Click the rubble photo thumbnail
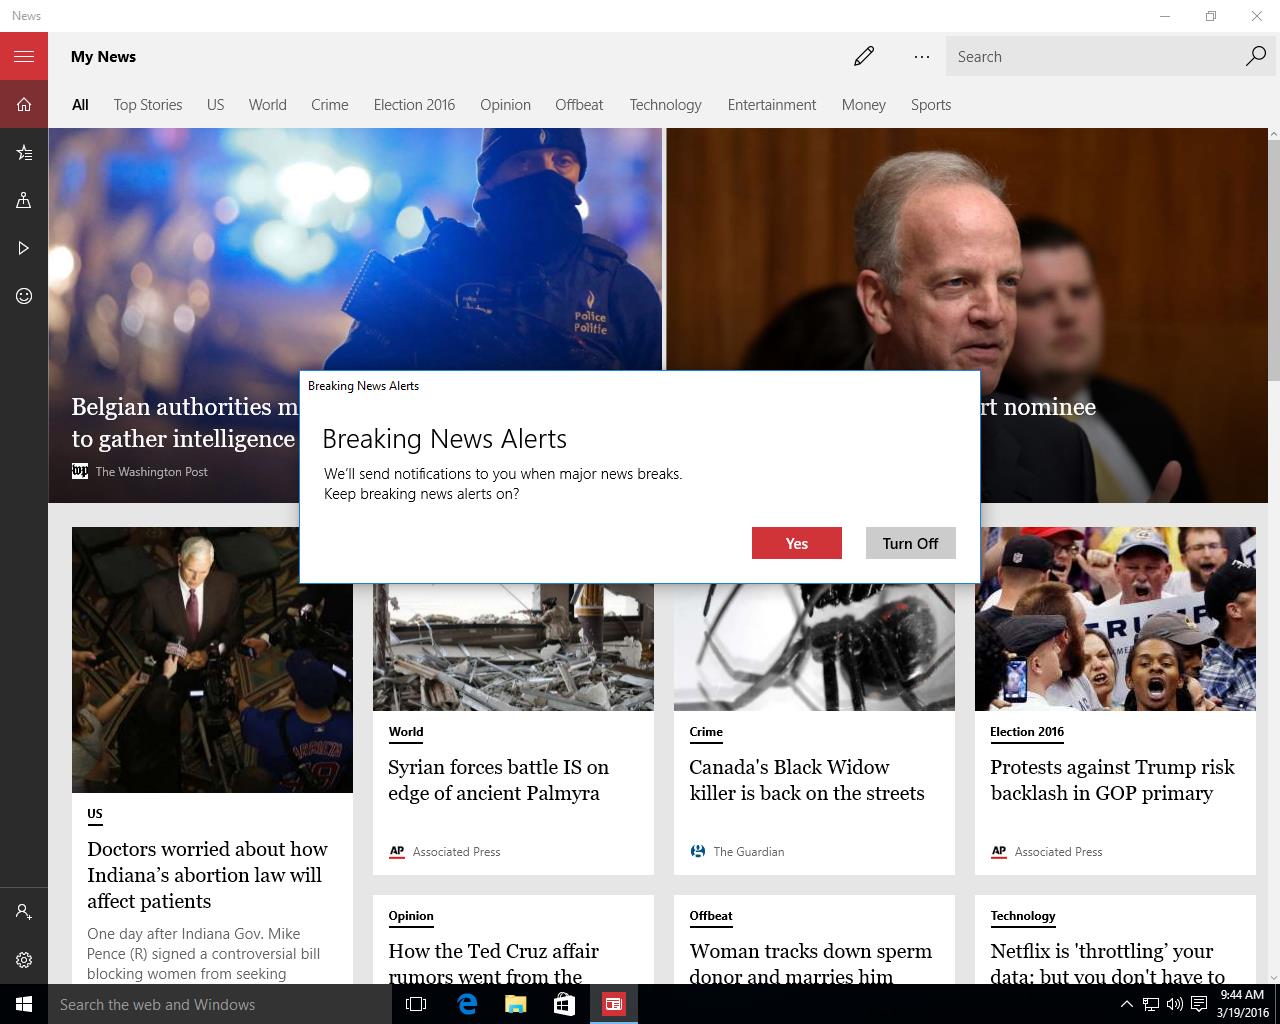The image size is (1280, 1024). coord(513,647)
